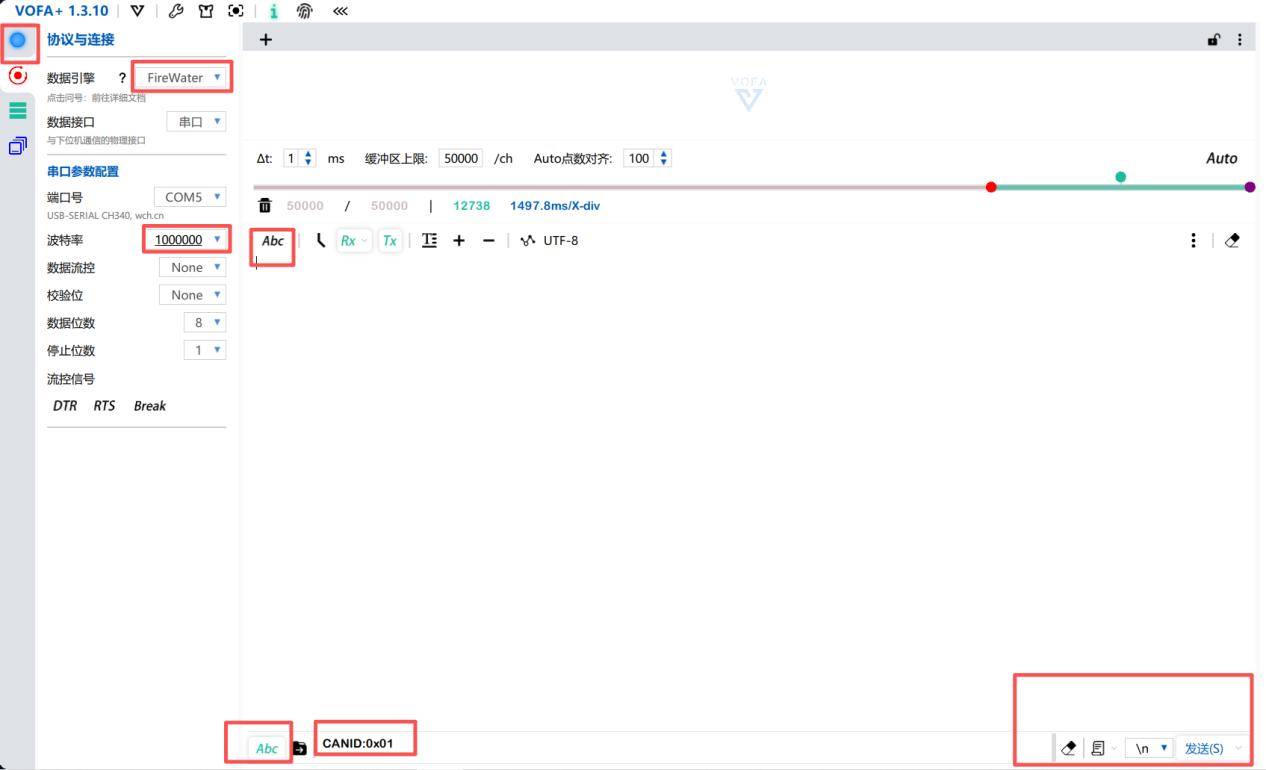Expand the FireWater data engine dropdown
This screenshot has height=770, width=1266.
coord(183,77)
